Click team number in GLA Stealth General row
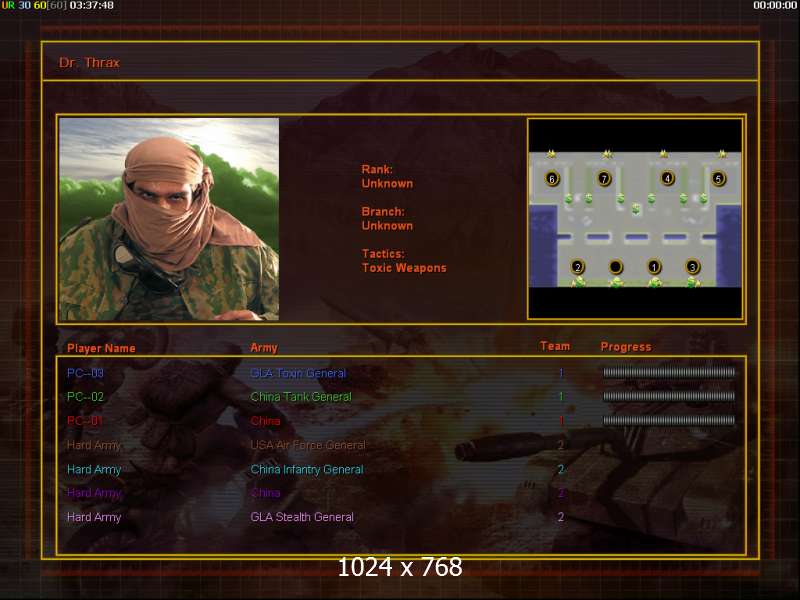Image resolution: width=800 pixels, height=600 pixels. tap(561, 517)
